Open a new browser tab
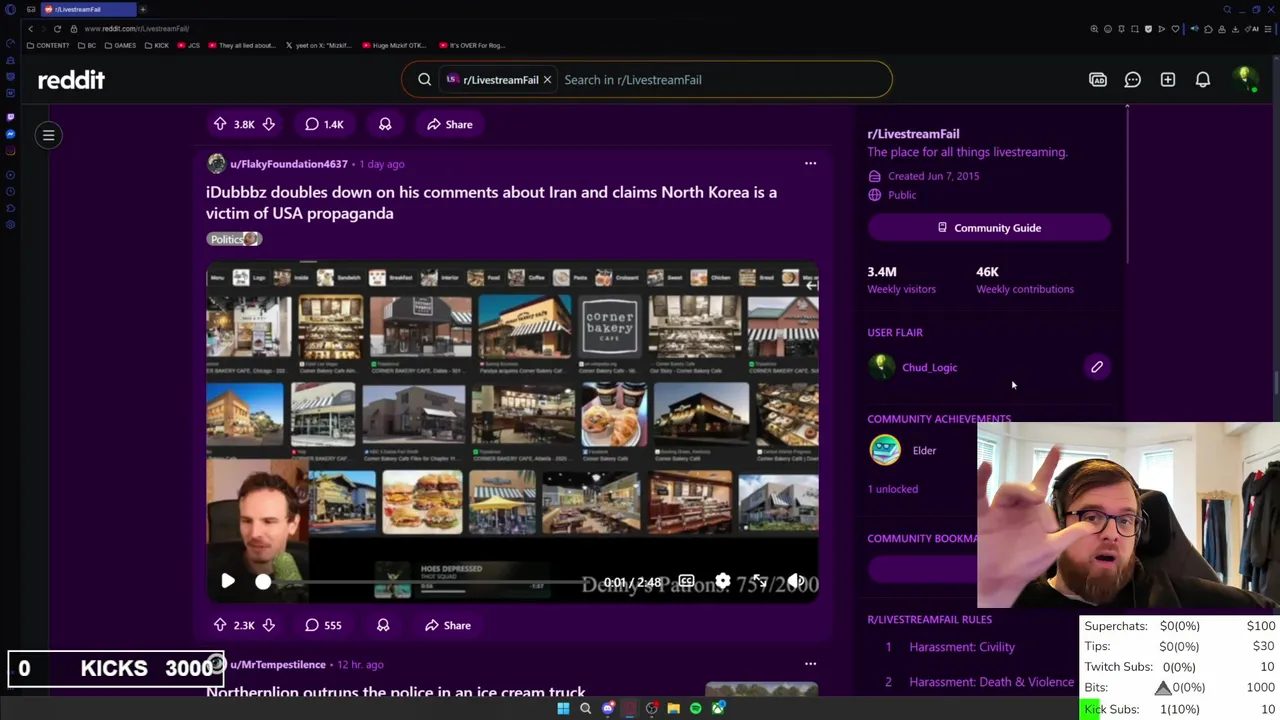The height and width of the screenshot is (720, 1280). [x=143, y=9]
